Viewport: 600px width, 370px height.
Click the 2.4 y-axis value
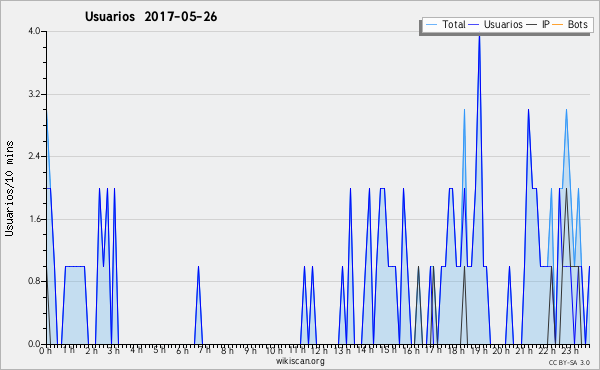coord(34,156)
